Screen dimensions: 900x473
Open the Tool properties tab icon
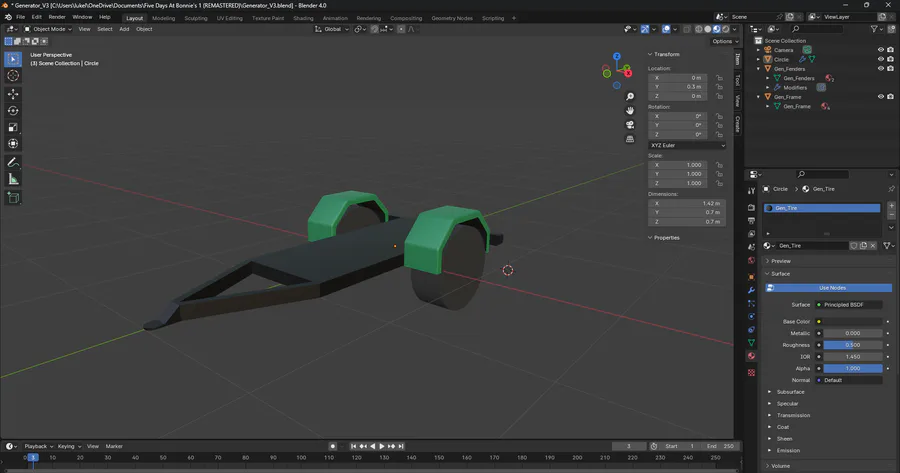(x=751, y=191)
